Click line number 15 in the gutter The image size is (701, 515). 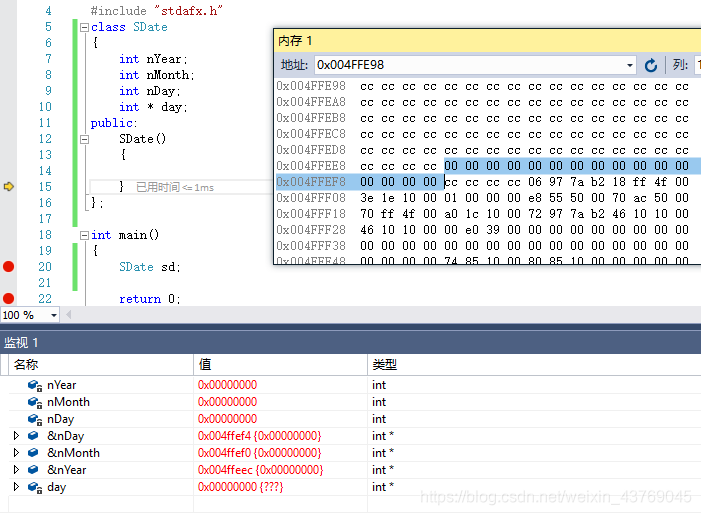tap(45, 187)
